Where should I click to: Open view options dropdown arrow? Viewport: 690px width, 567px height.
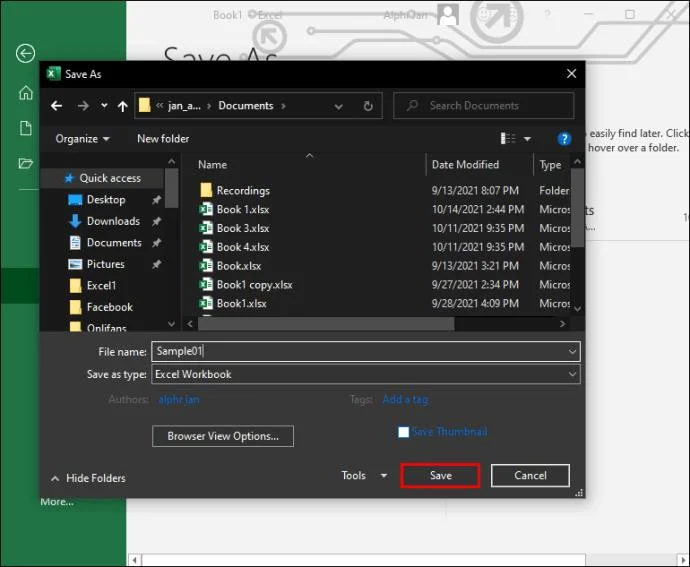527,139
